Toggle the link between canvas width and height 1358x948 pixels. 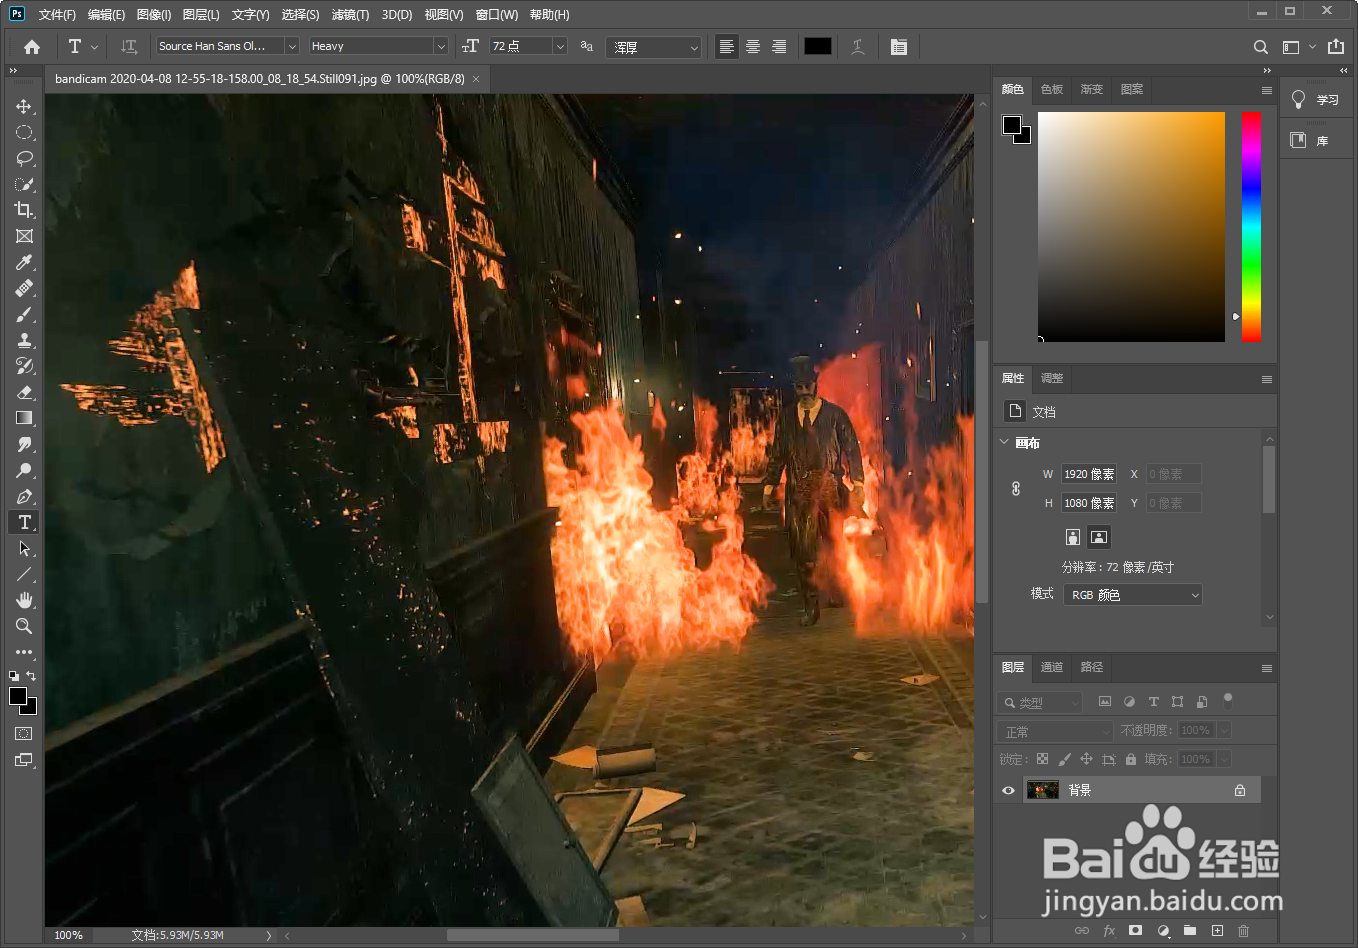1016,488
